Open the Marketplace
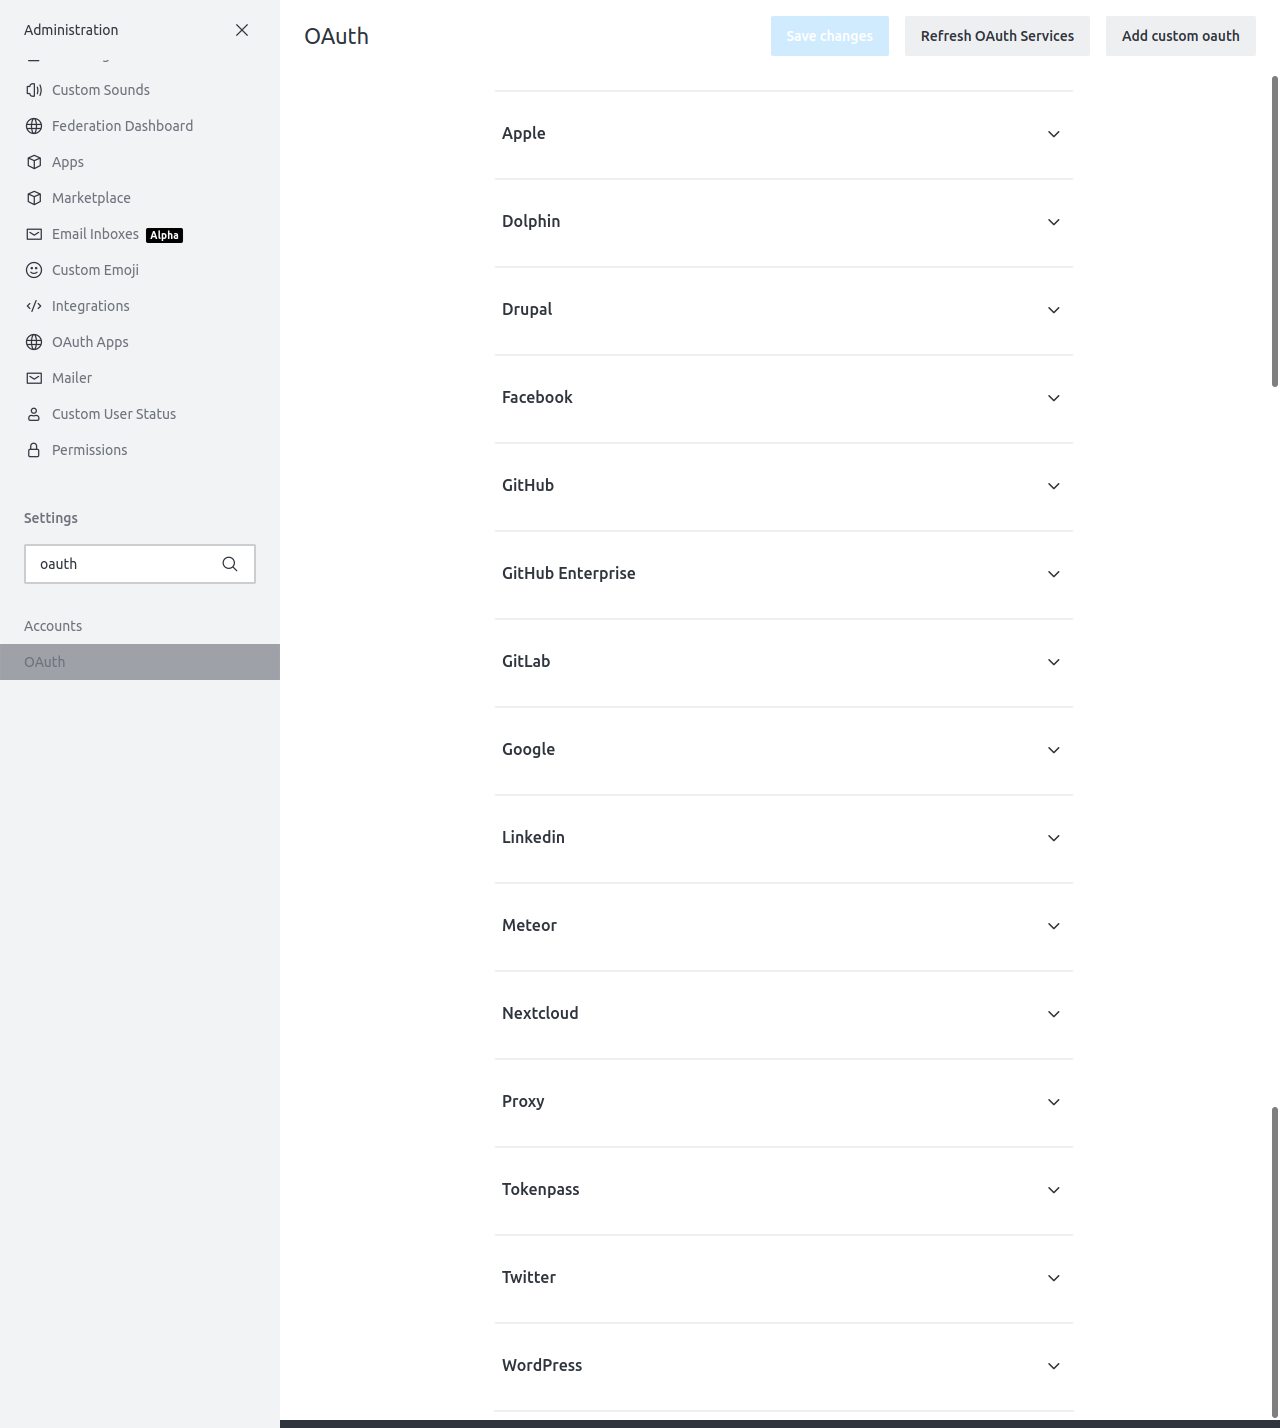The height and width of the screenshot is (1428, 1280). (91, 197)
